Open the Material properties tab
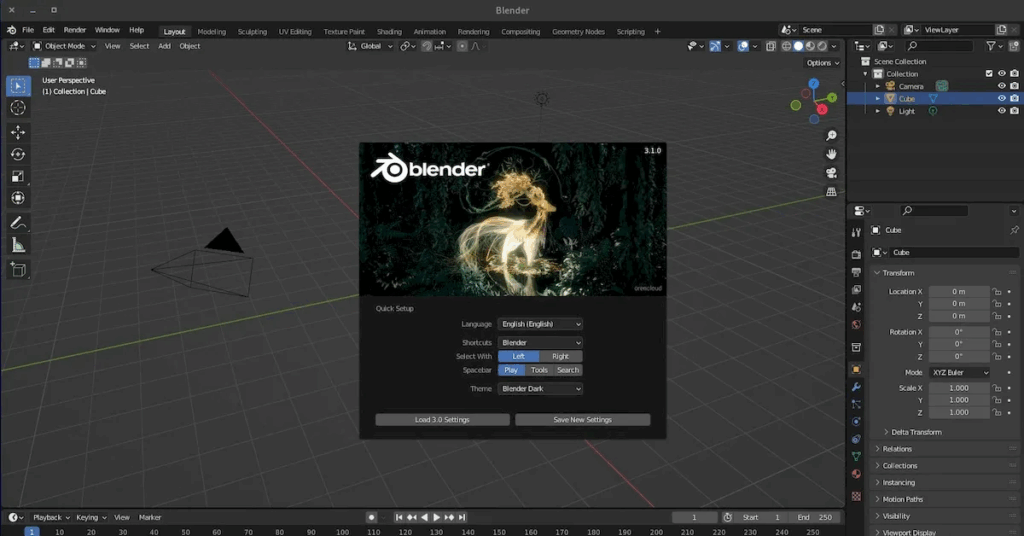The width and height of the screenshot is (1024, 536). point(856,474)
